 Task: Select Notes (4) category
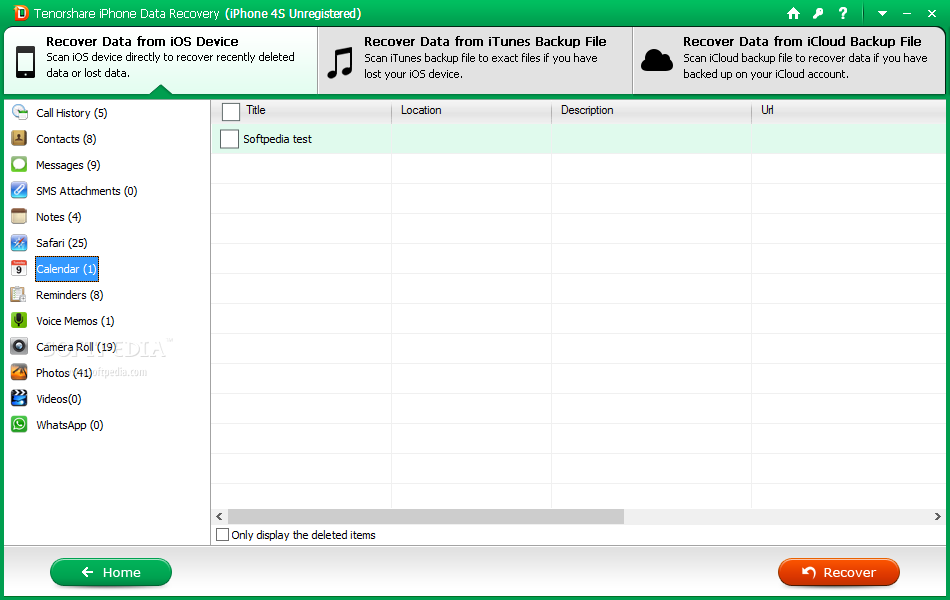[58, 217]
